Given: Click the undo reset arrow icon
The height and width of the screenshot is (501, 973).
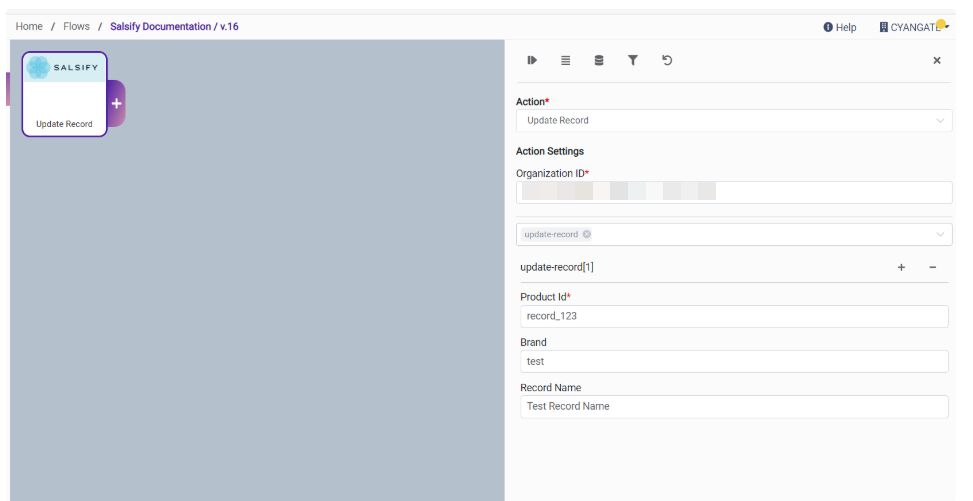Looking at the screenshot, I should click(667, 61).
